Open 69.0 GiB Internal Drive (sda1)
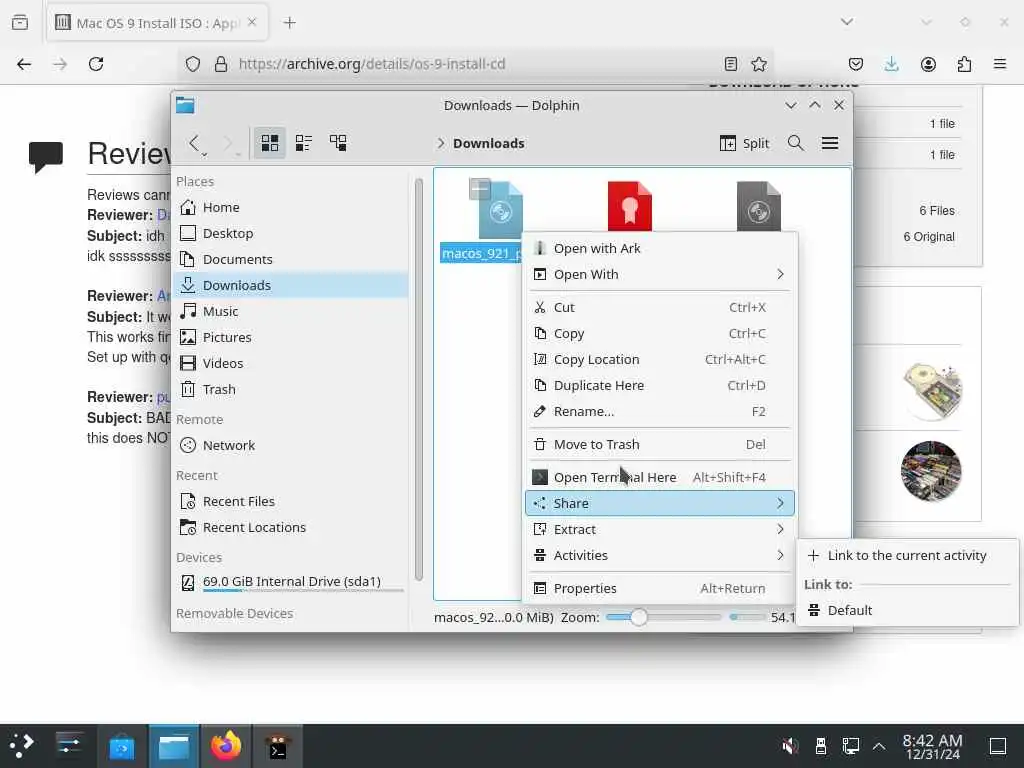Screen dimensions: 1024x768 [x=291, y=582]
